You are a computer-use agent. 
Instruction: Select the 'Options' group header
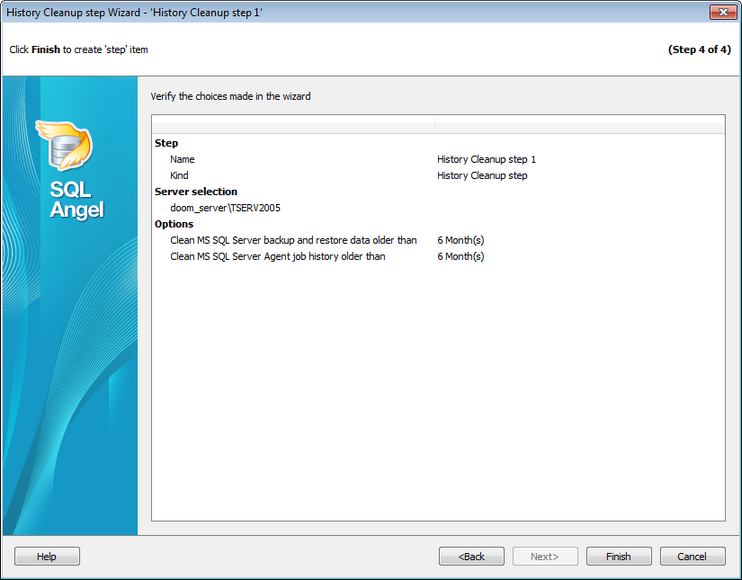tap(174, 224)
